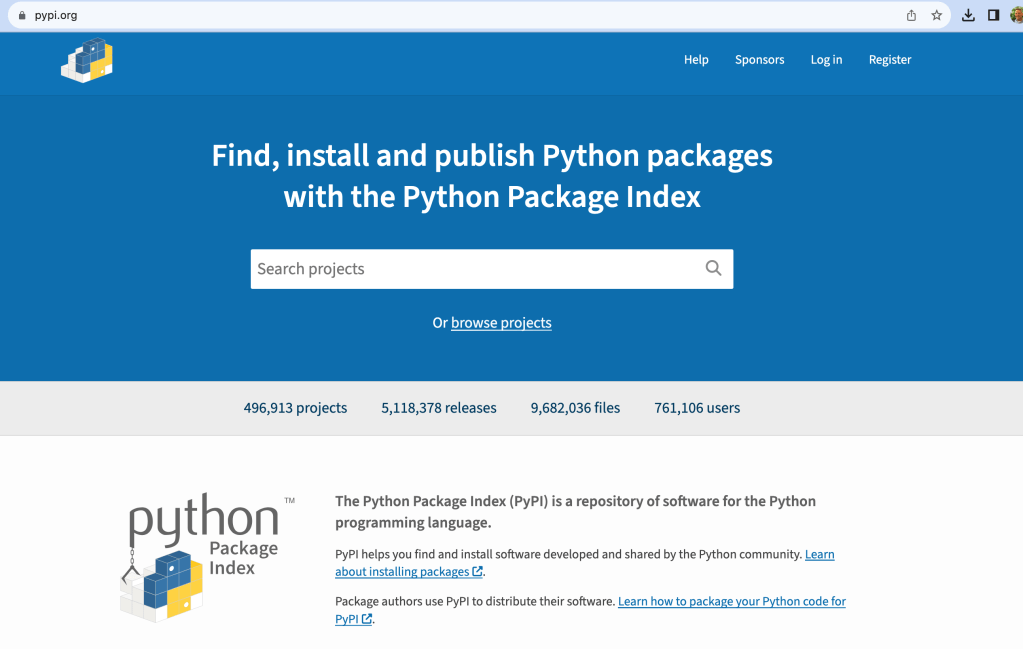The width and height of the screenshot is (1023, 649).
Task: Open the browser profile avatar
Action: (1016, 15)
